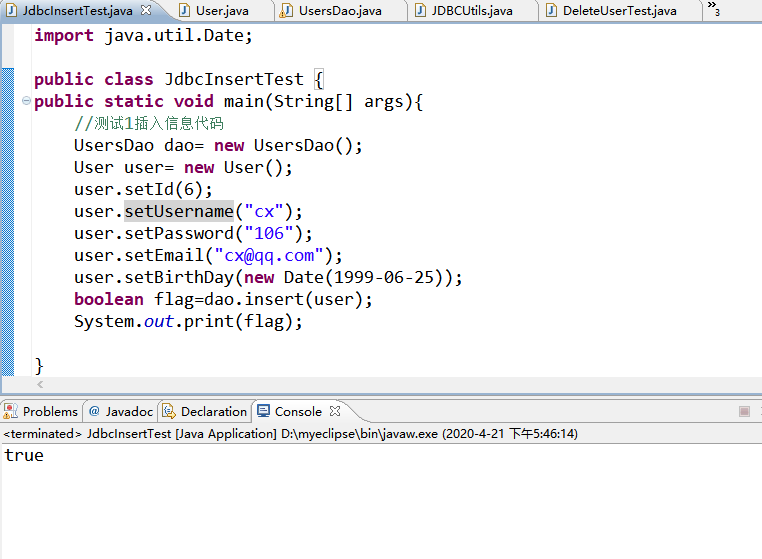
Task: Click the class name JdbcInsertTest in code
Action: point(234,79)
